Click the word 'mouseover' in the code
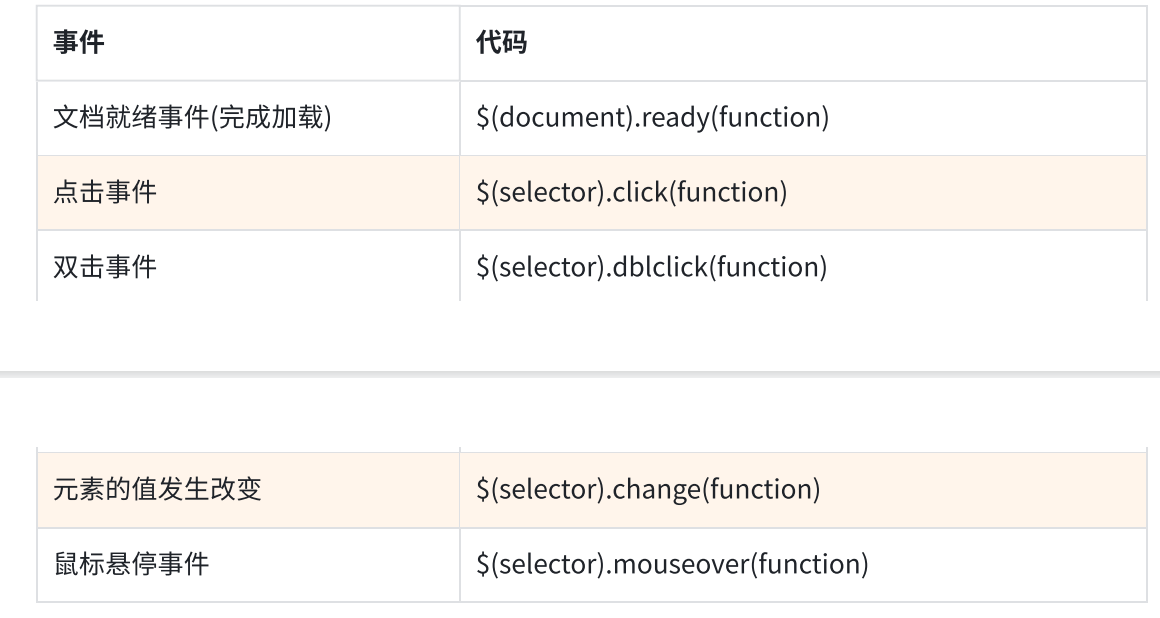This screenshot has width=1160, height=618. (x=679, y=564)
